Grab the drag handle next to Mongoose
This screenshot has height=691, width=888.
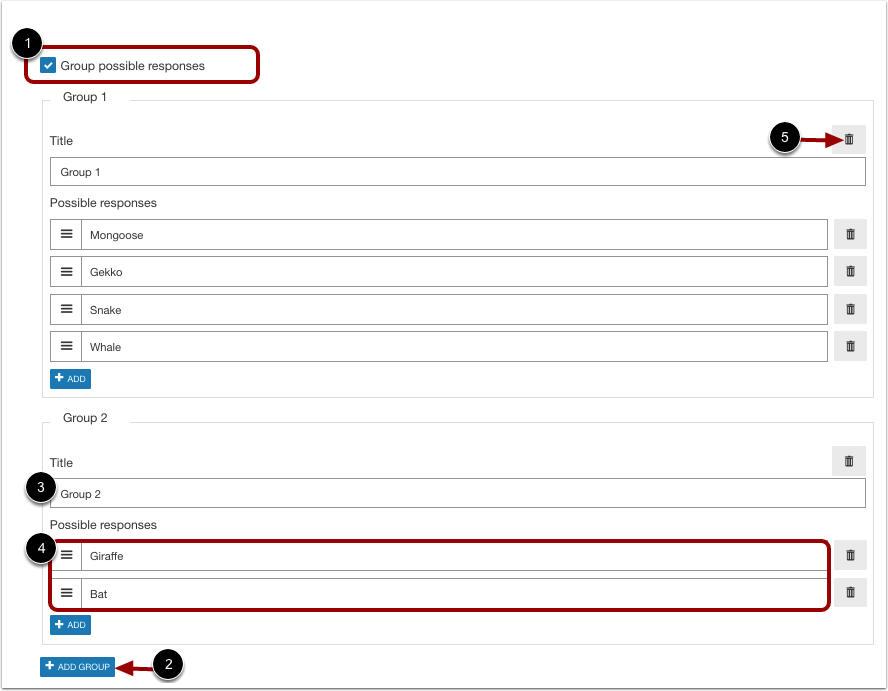pyautogui.click(x=66, y=234)
